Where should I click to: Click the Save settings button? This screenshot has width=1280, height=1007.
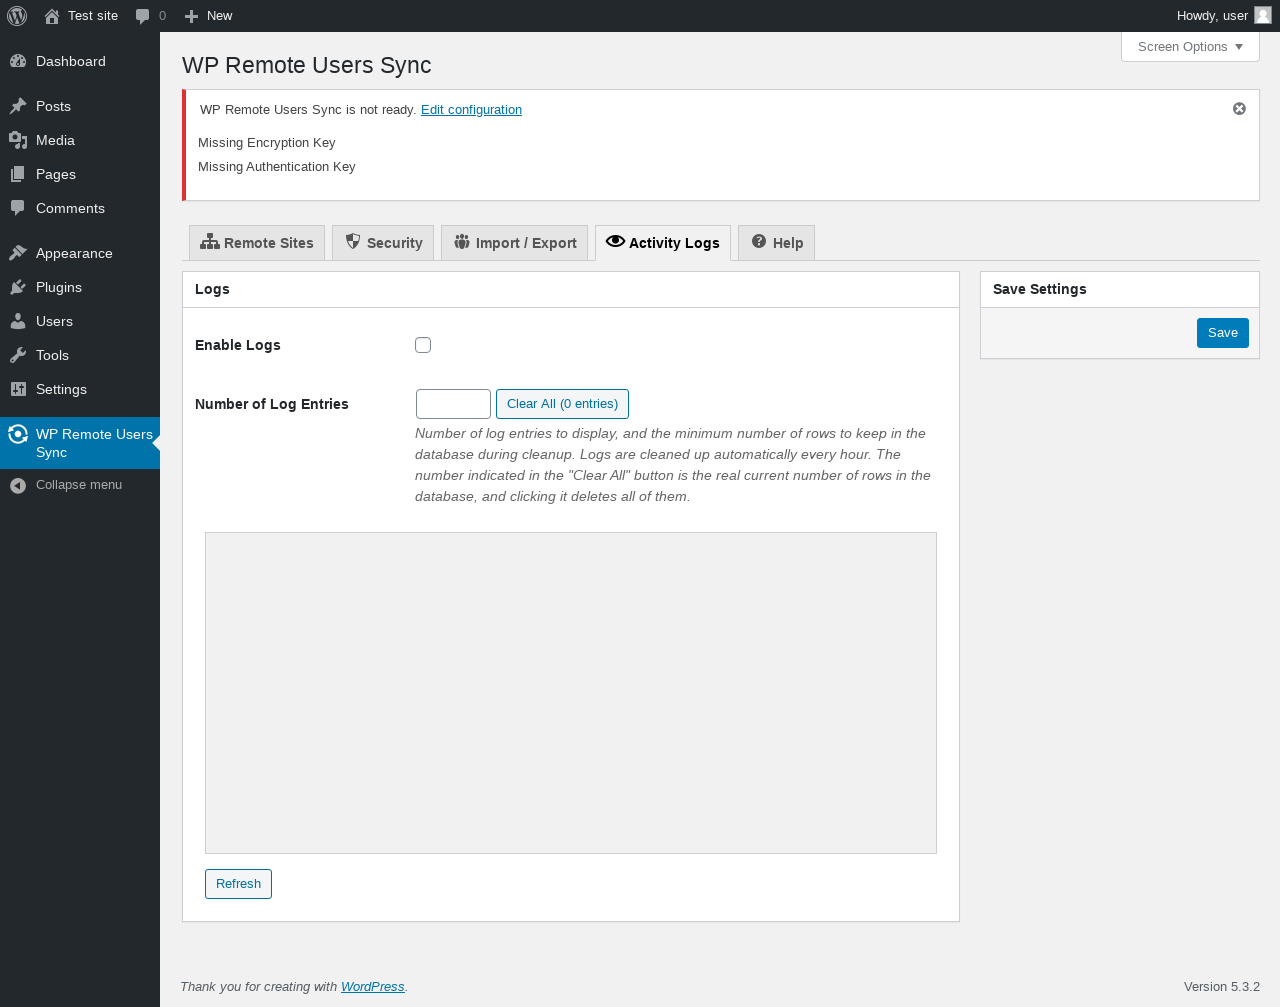pos(1222,333)
